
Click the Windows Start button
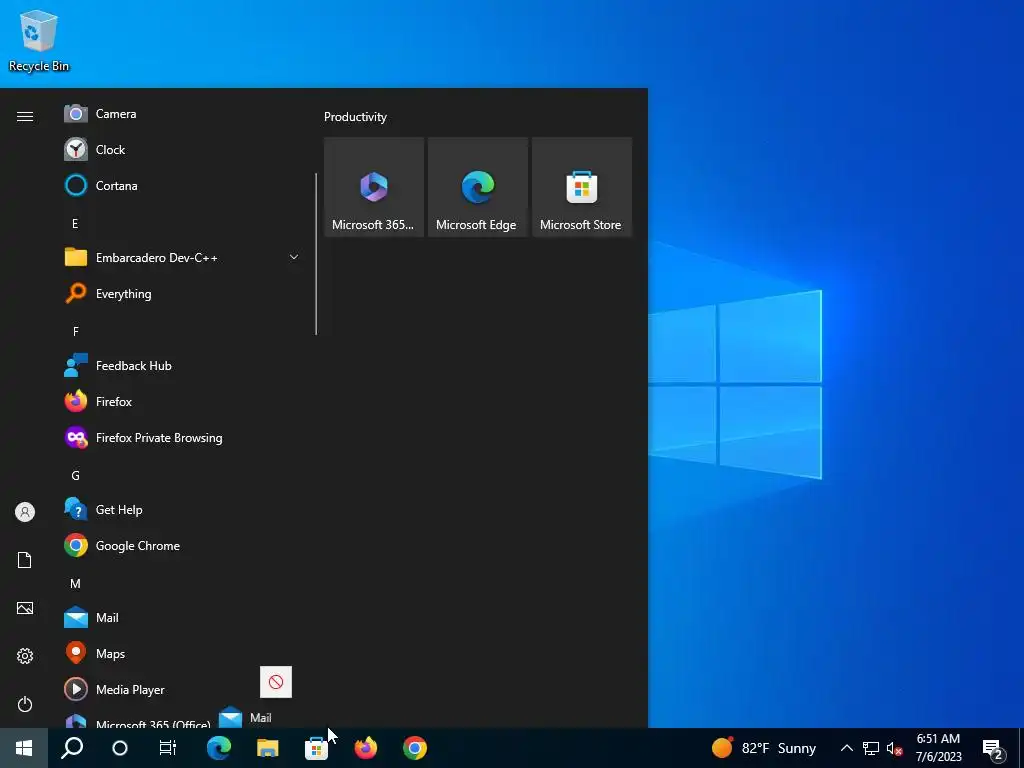click(x=24, y=748)
